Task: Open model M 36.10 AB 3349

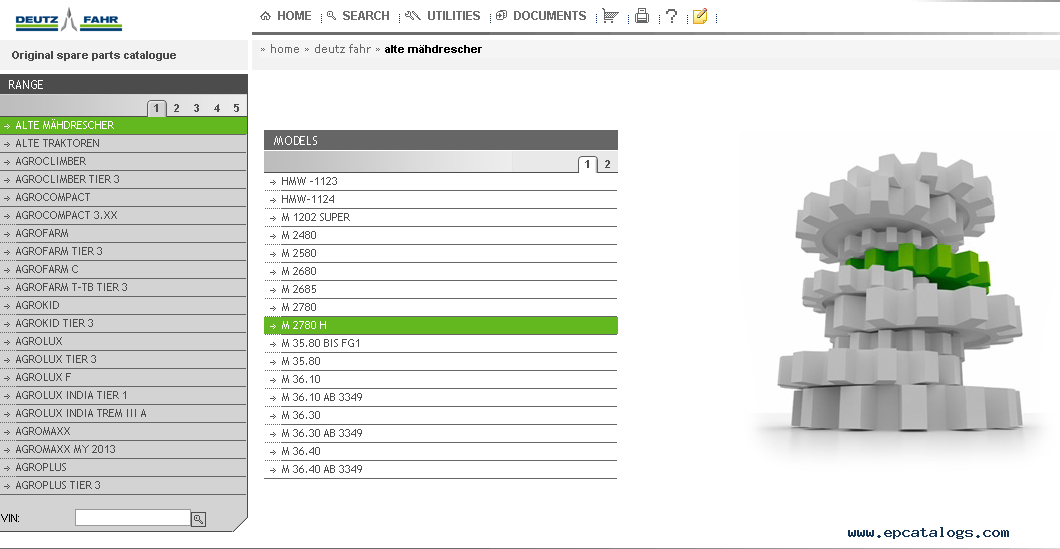Action: [x=441, y=397]
